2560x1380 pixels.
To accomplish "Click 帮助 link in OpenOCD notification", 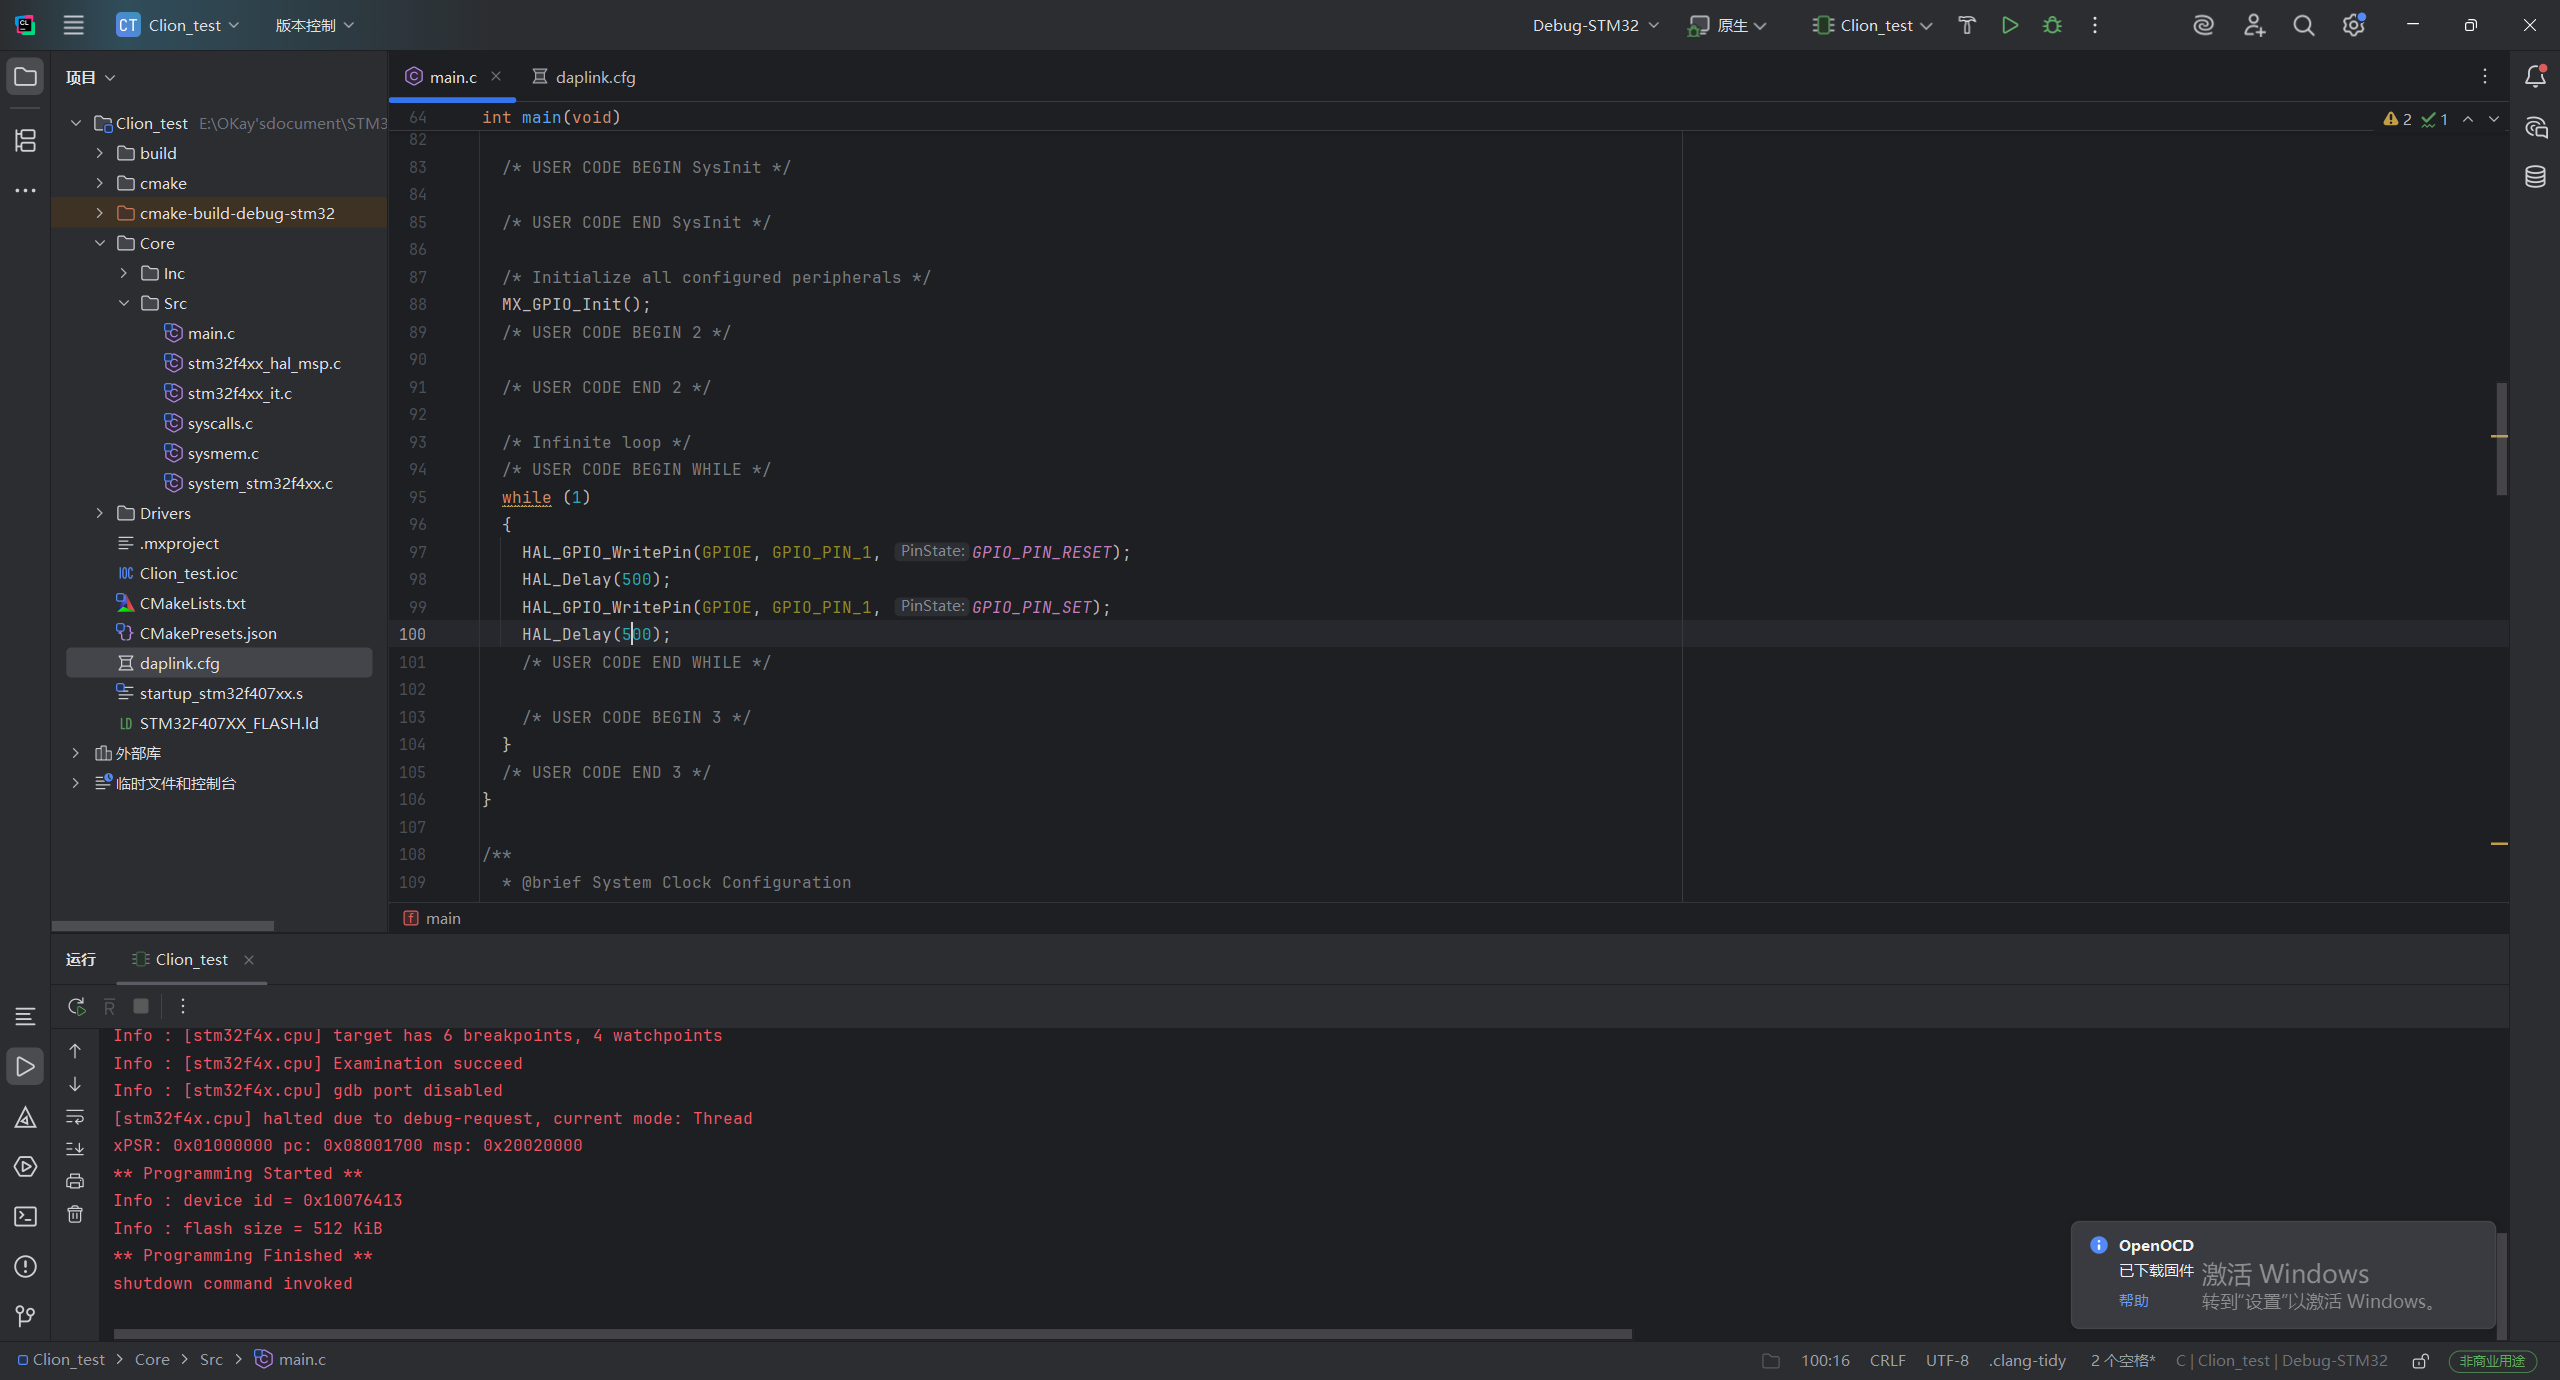I will 2133,1300.
